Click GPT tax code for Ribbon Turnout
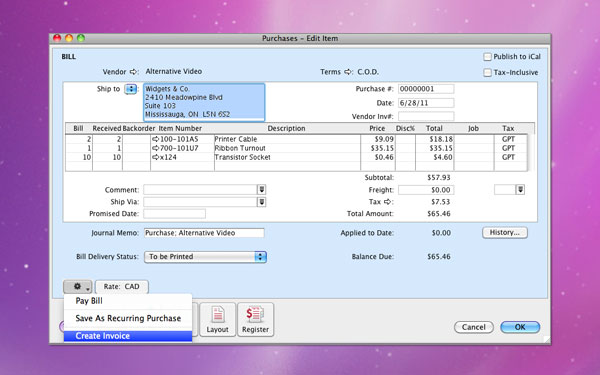This screenshot has width=600, height=375. tap(509, 148)
